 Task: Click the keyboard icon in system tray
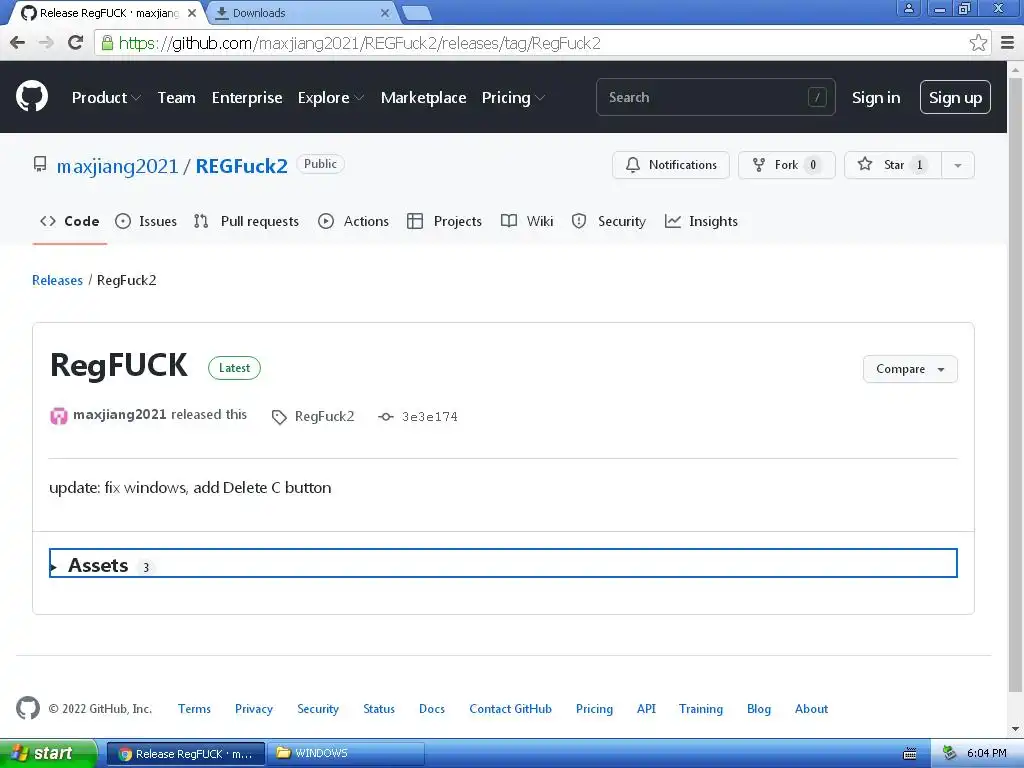(910, 754)
